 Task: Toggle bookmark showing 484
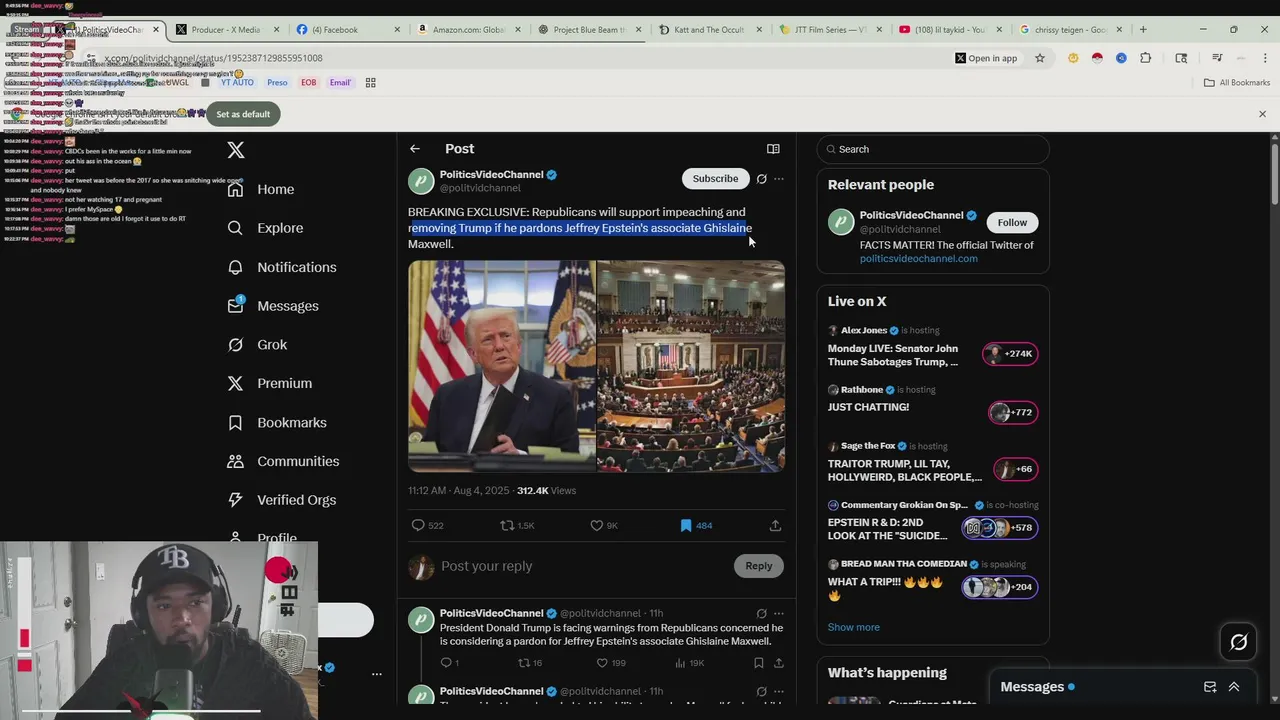696,525
